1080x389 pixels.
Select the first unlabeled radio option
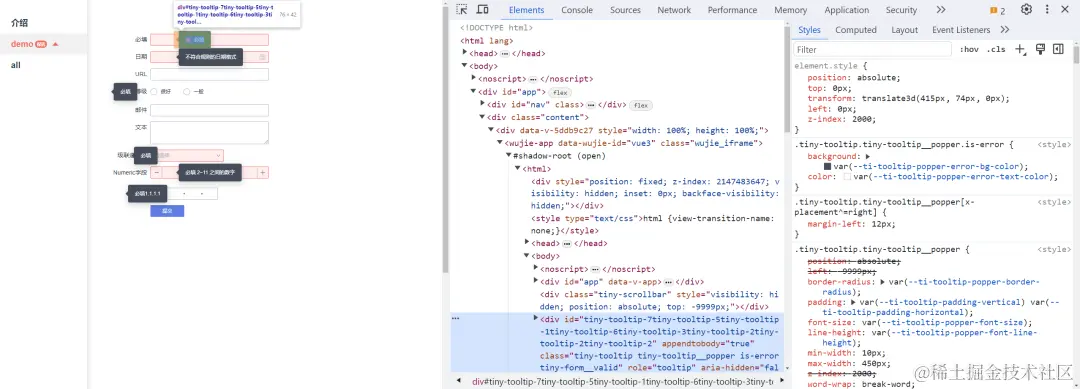(154, 92)
